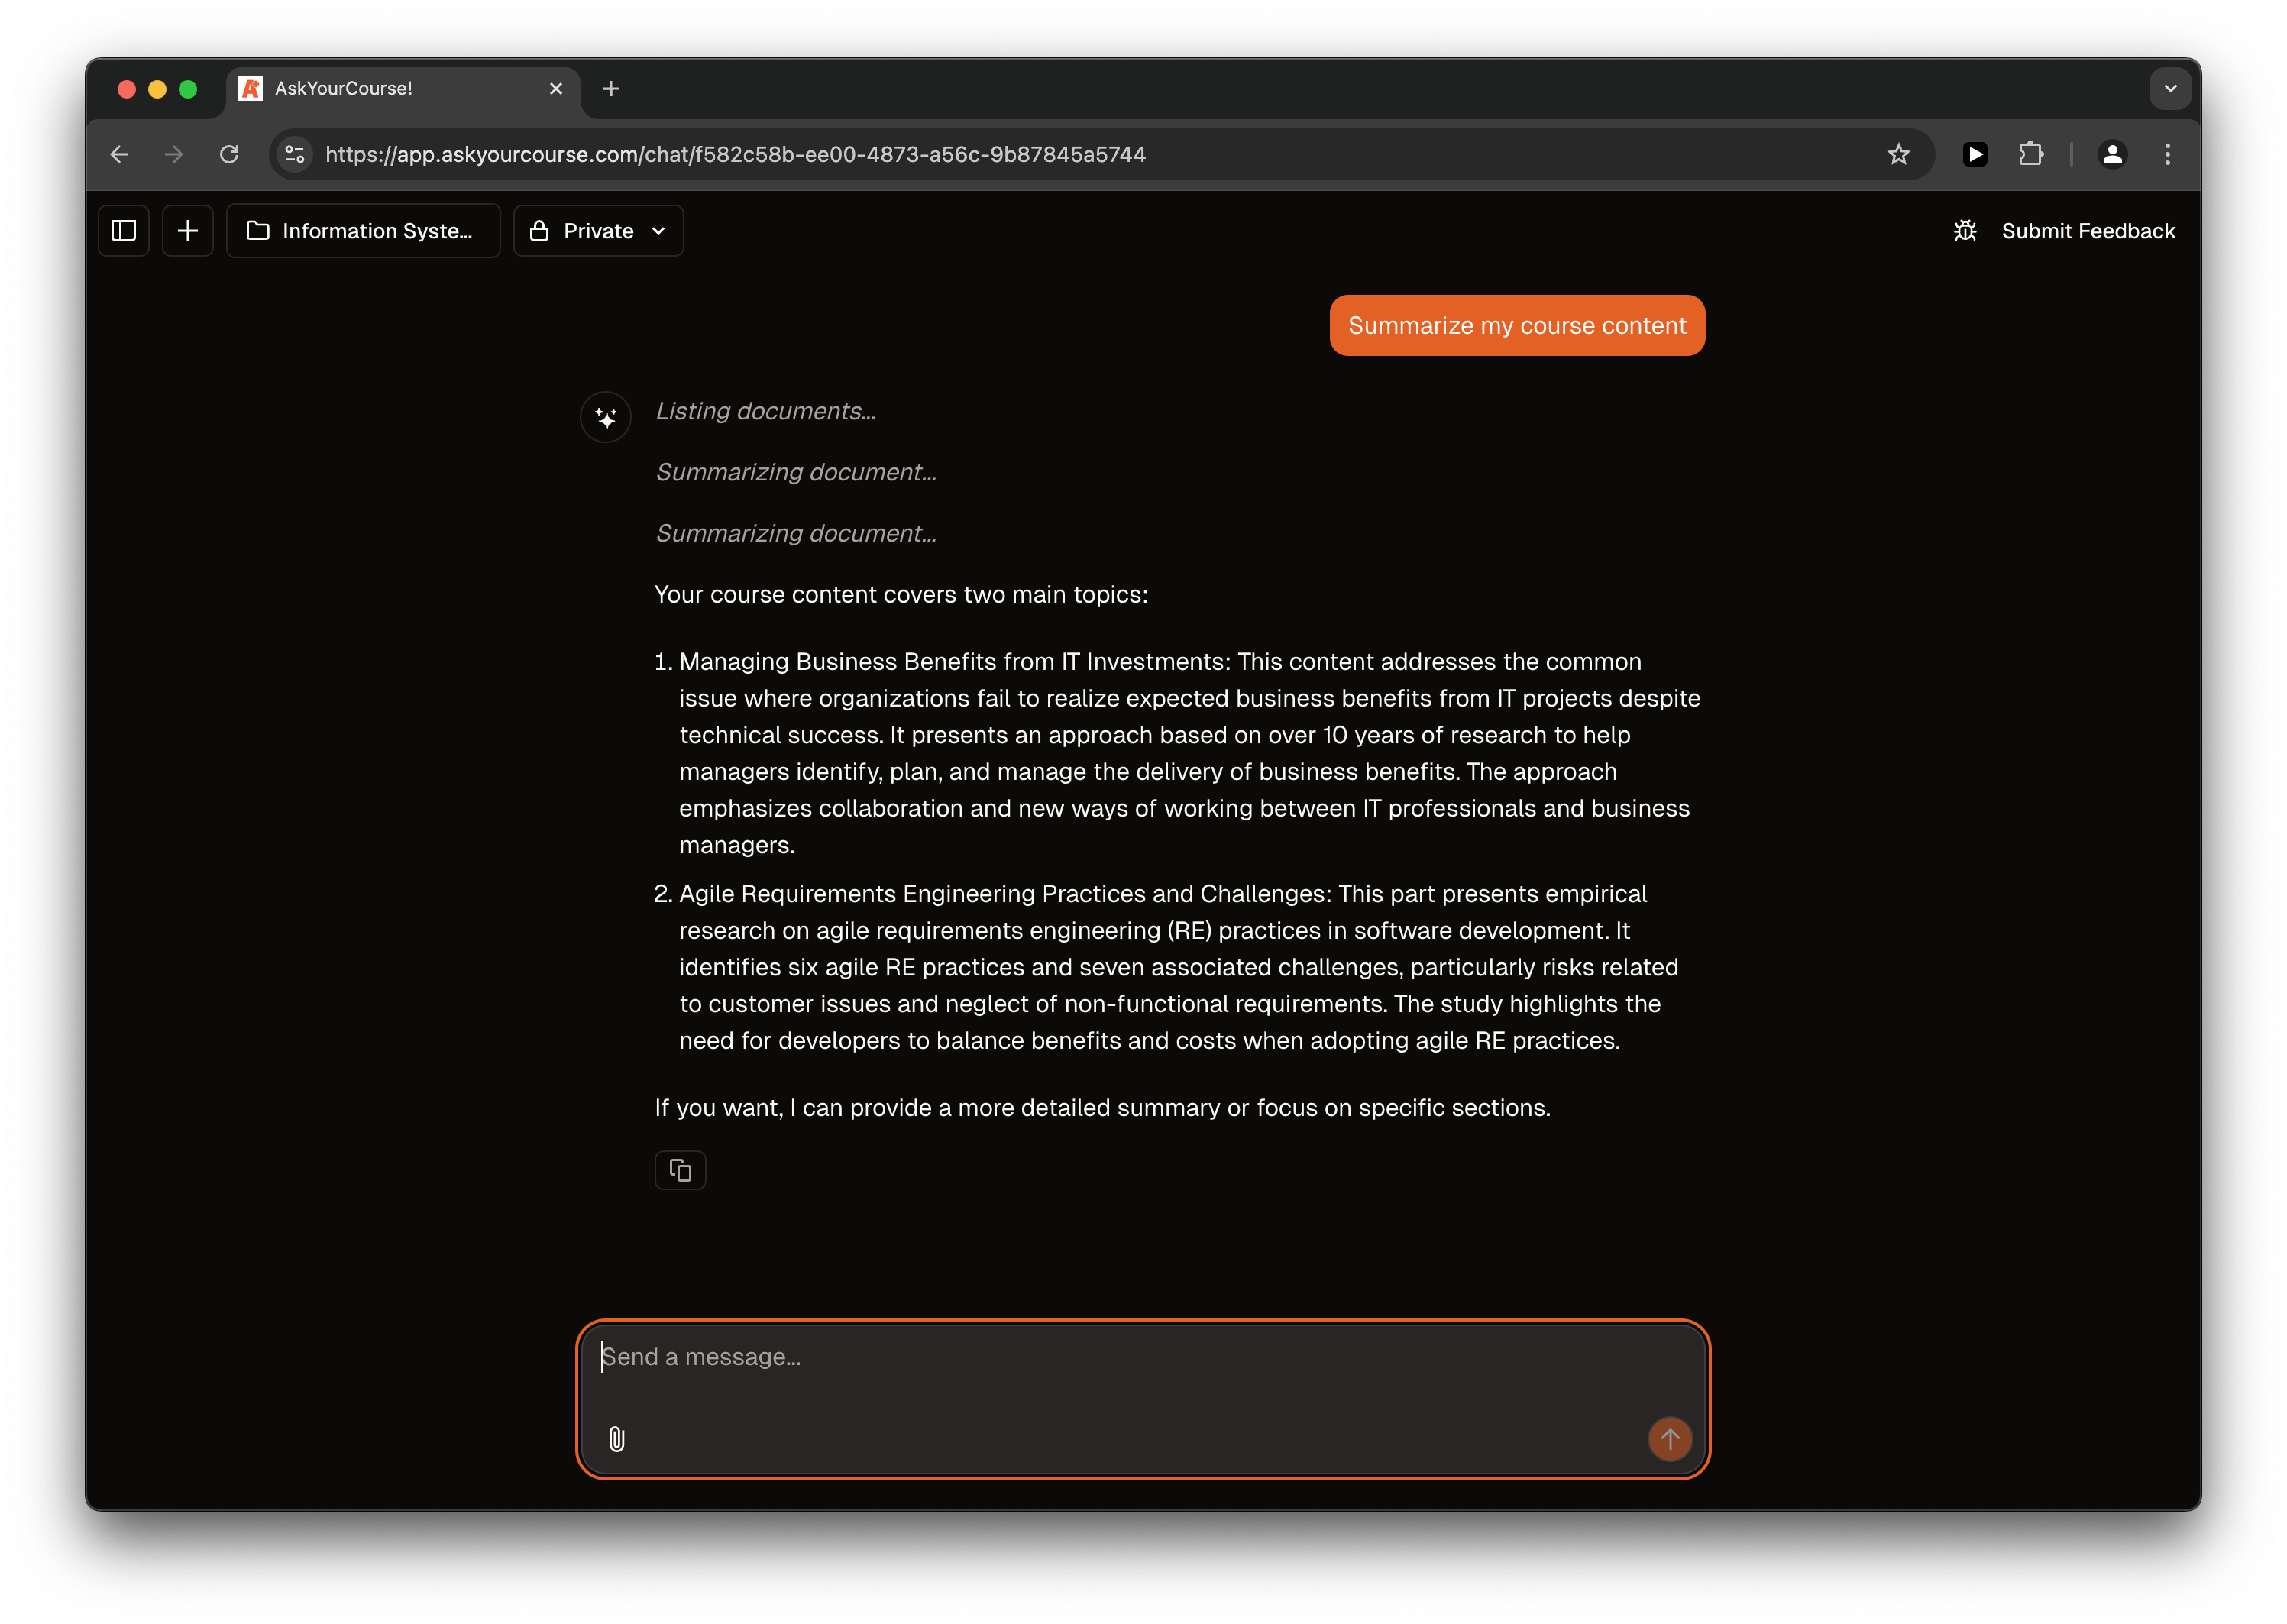Expand the tab search chevron dropdown
Screen dimensions: 2287x1624
[x=2170, y=88]
